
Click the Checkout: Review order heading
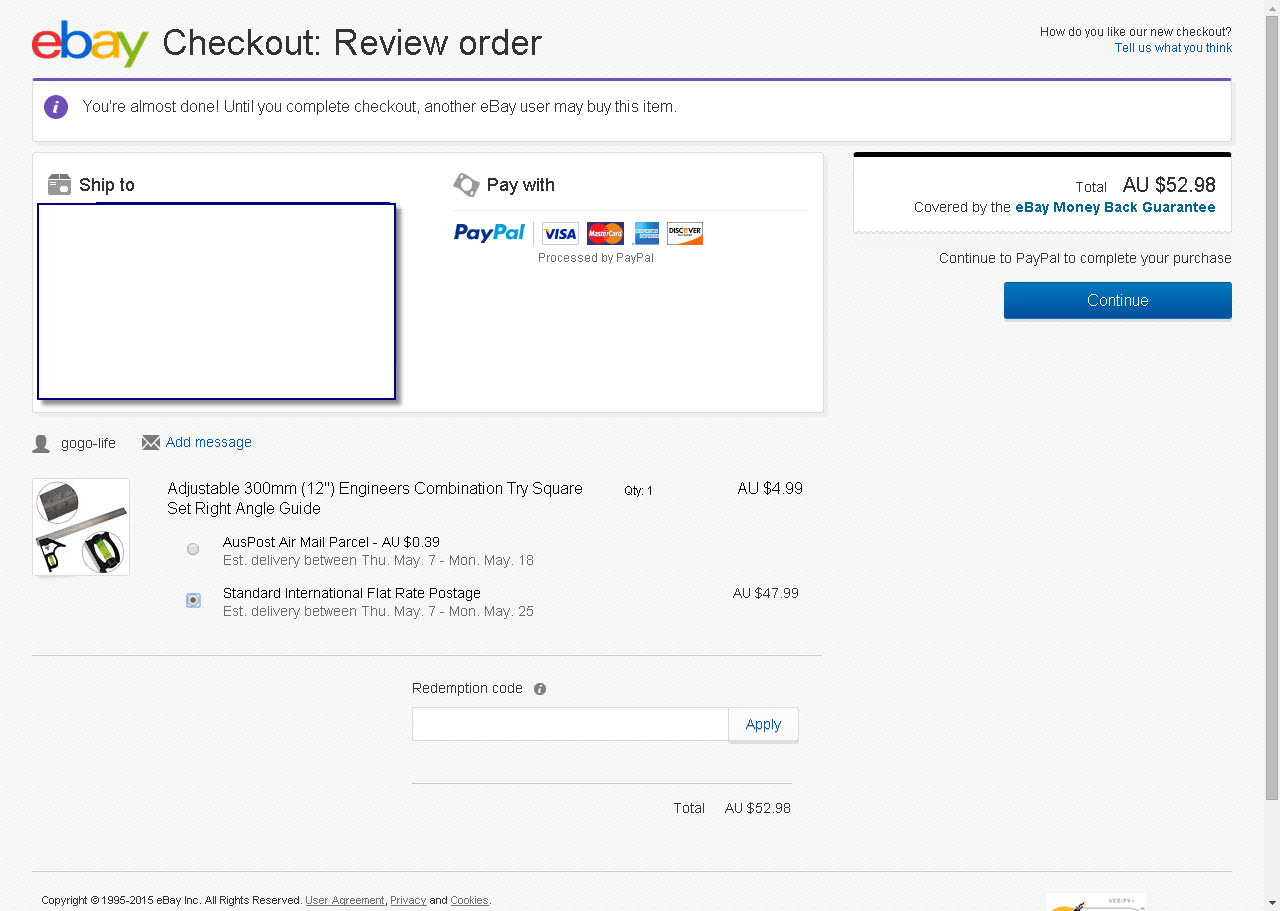click(x=352, y=43)
